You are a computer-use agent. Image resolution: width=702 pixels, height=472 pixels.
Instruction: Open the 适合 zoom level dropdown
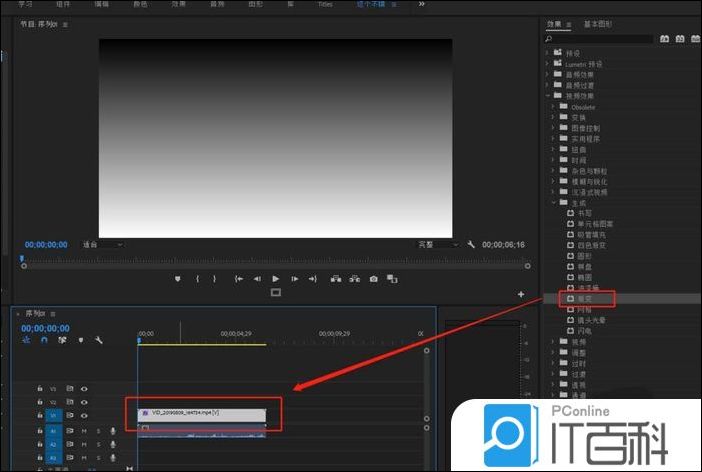tap(103, 244)
